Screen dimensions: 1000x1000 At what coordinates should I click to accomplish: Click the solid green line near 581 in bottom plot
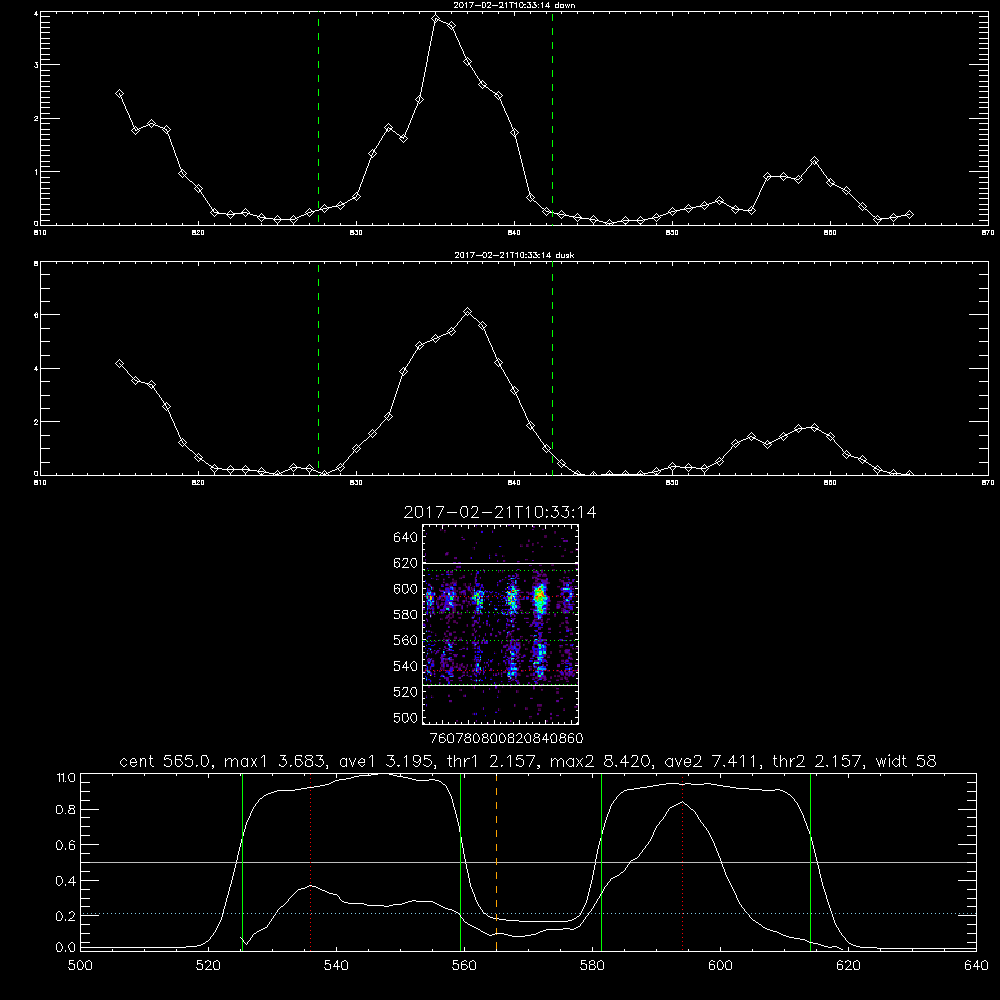[601, 861]
